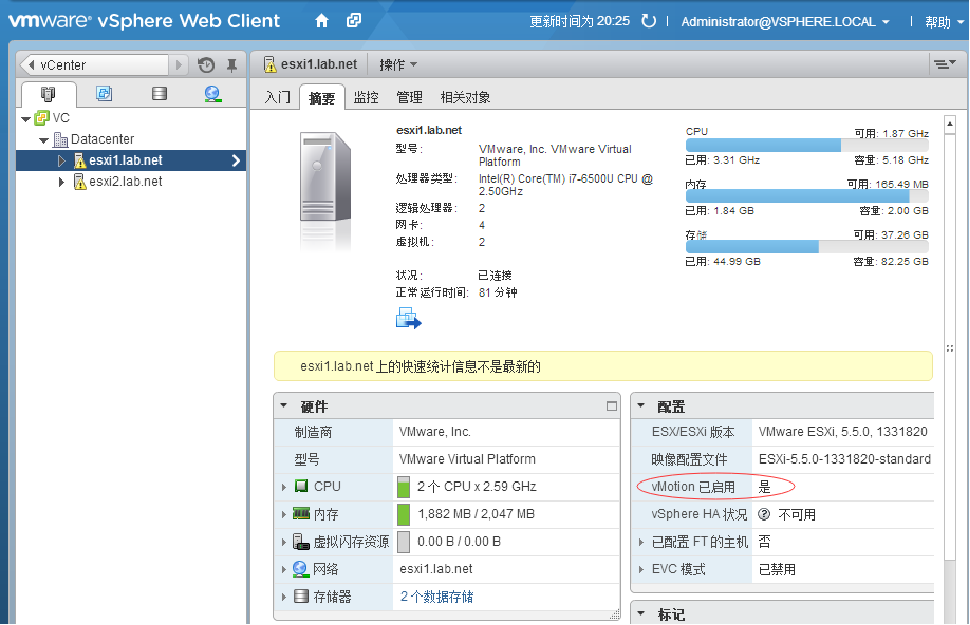The width and height of the screenshot is (970, 625).
Task: Select esxi2.lab.net host in tree
Action: (126, 181)
